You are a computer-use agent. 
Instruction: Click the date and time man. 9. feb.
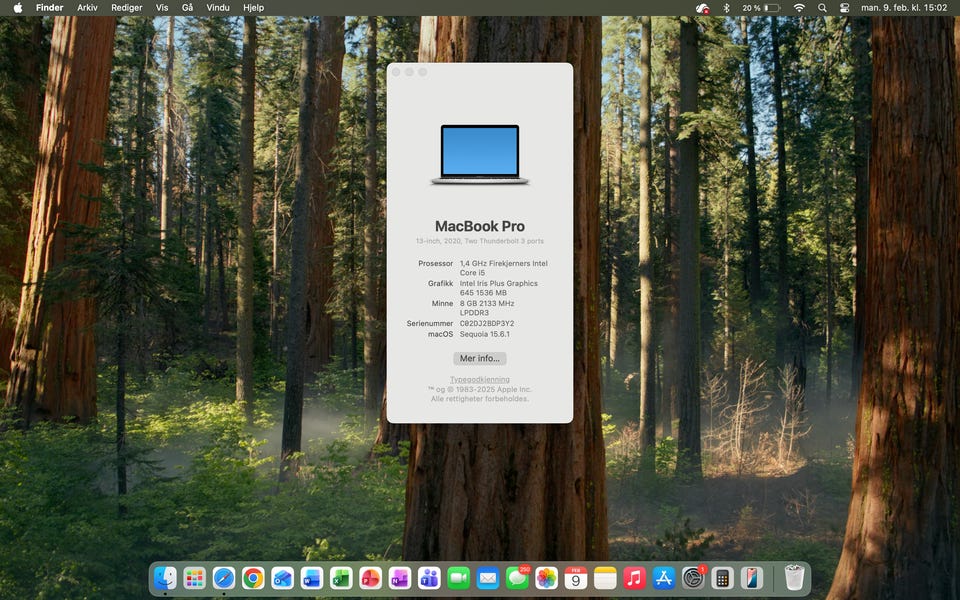[x=904, y=7]
